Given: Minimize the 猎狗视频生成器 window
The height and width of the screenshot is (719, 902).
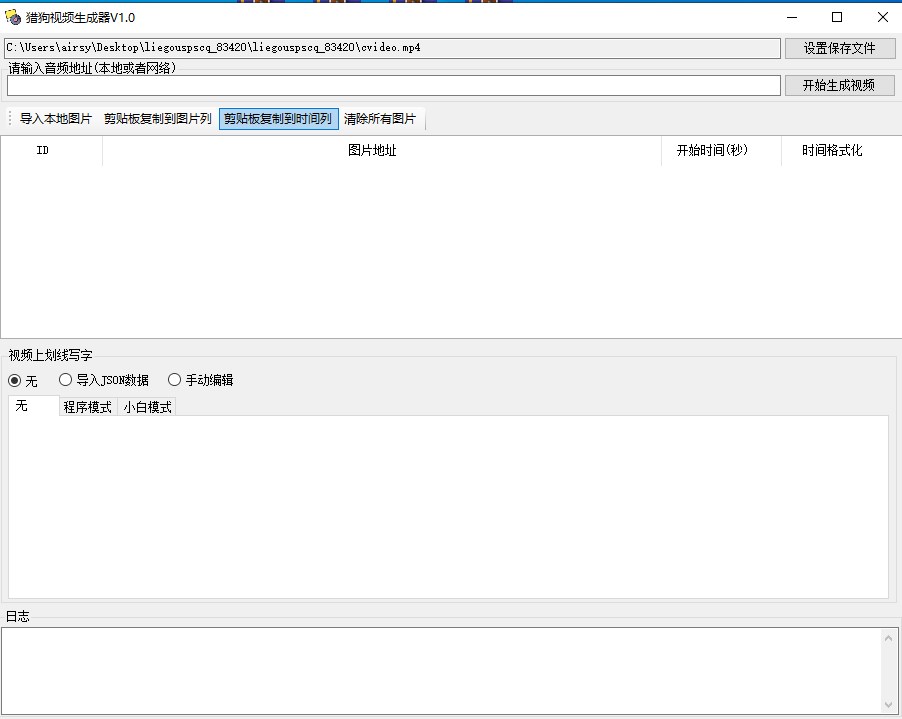Looking at the screenshot, I should coord(792,17).
